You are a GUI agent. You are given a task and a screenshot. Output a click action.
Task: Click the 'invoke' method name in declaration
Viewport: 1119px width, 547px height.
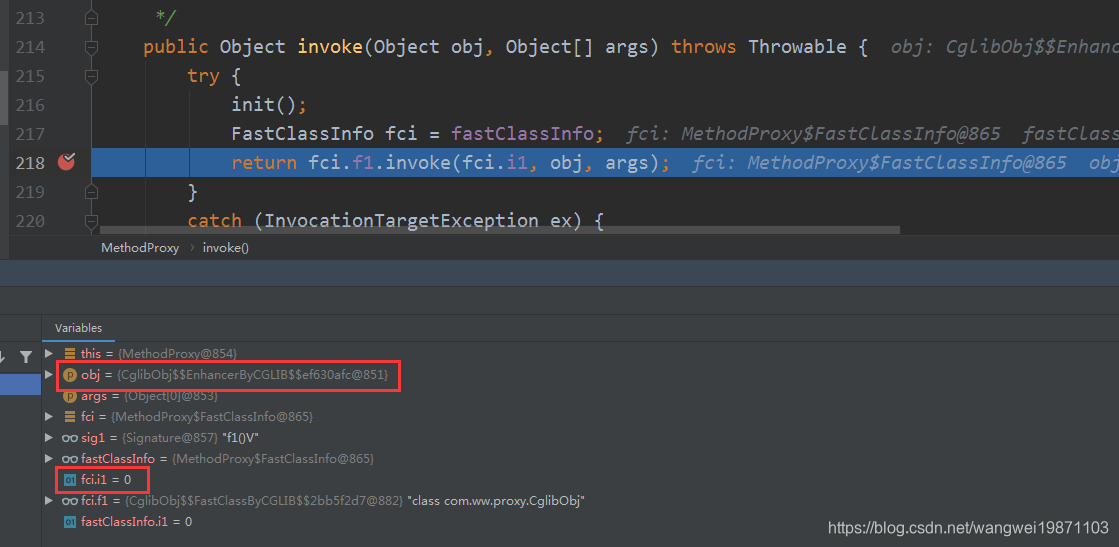pos(330,47)
